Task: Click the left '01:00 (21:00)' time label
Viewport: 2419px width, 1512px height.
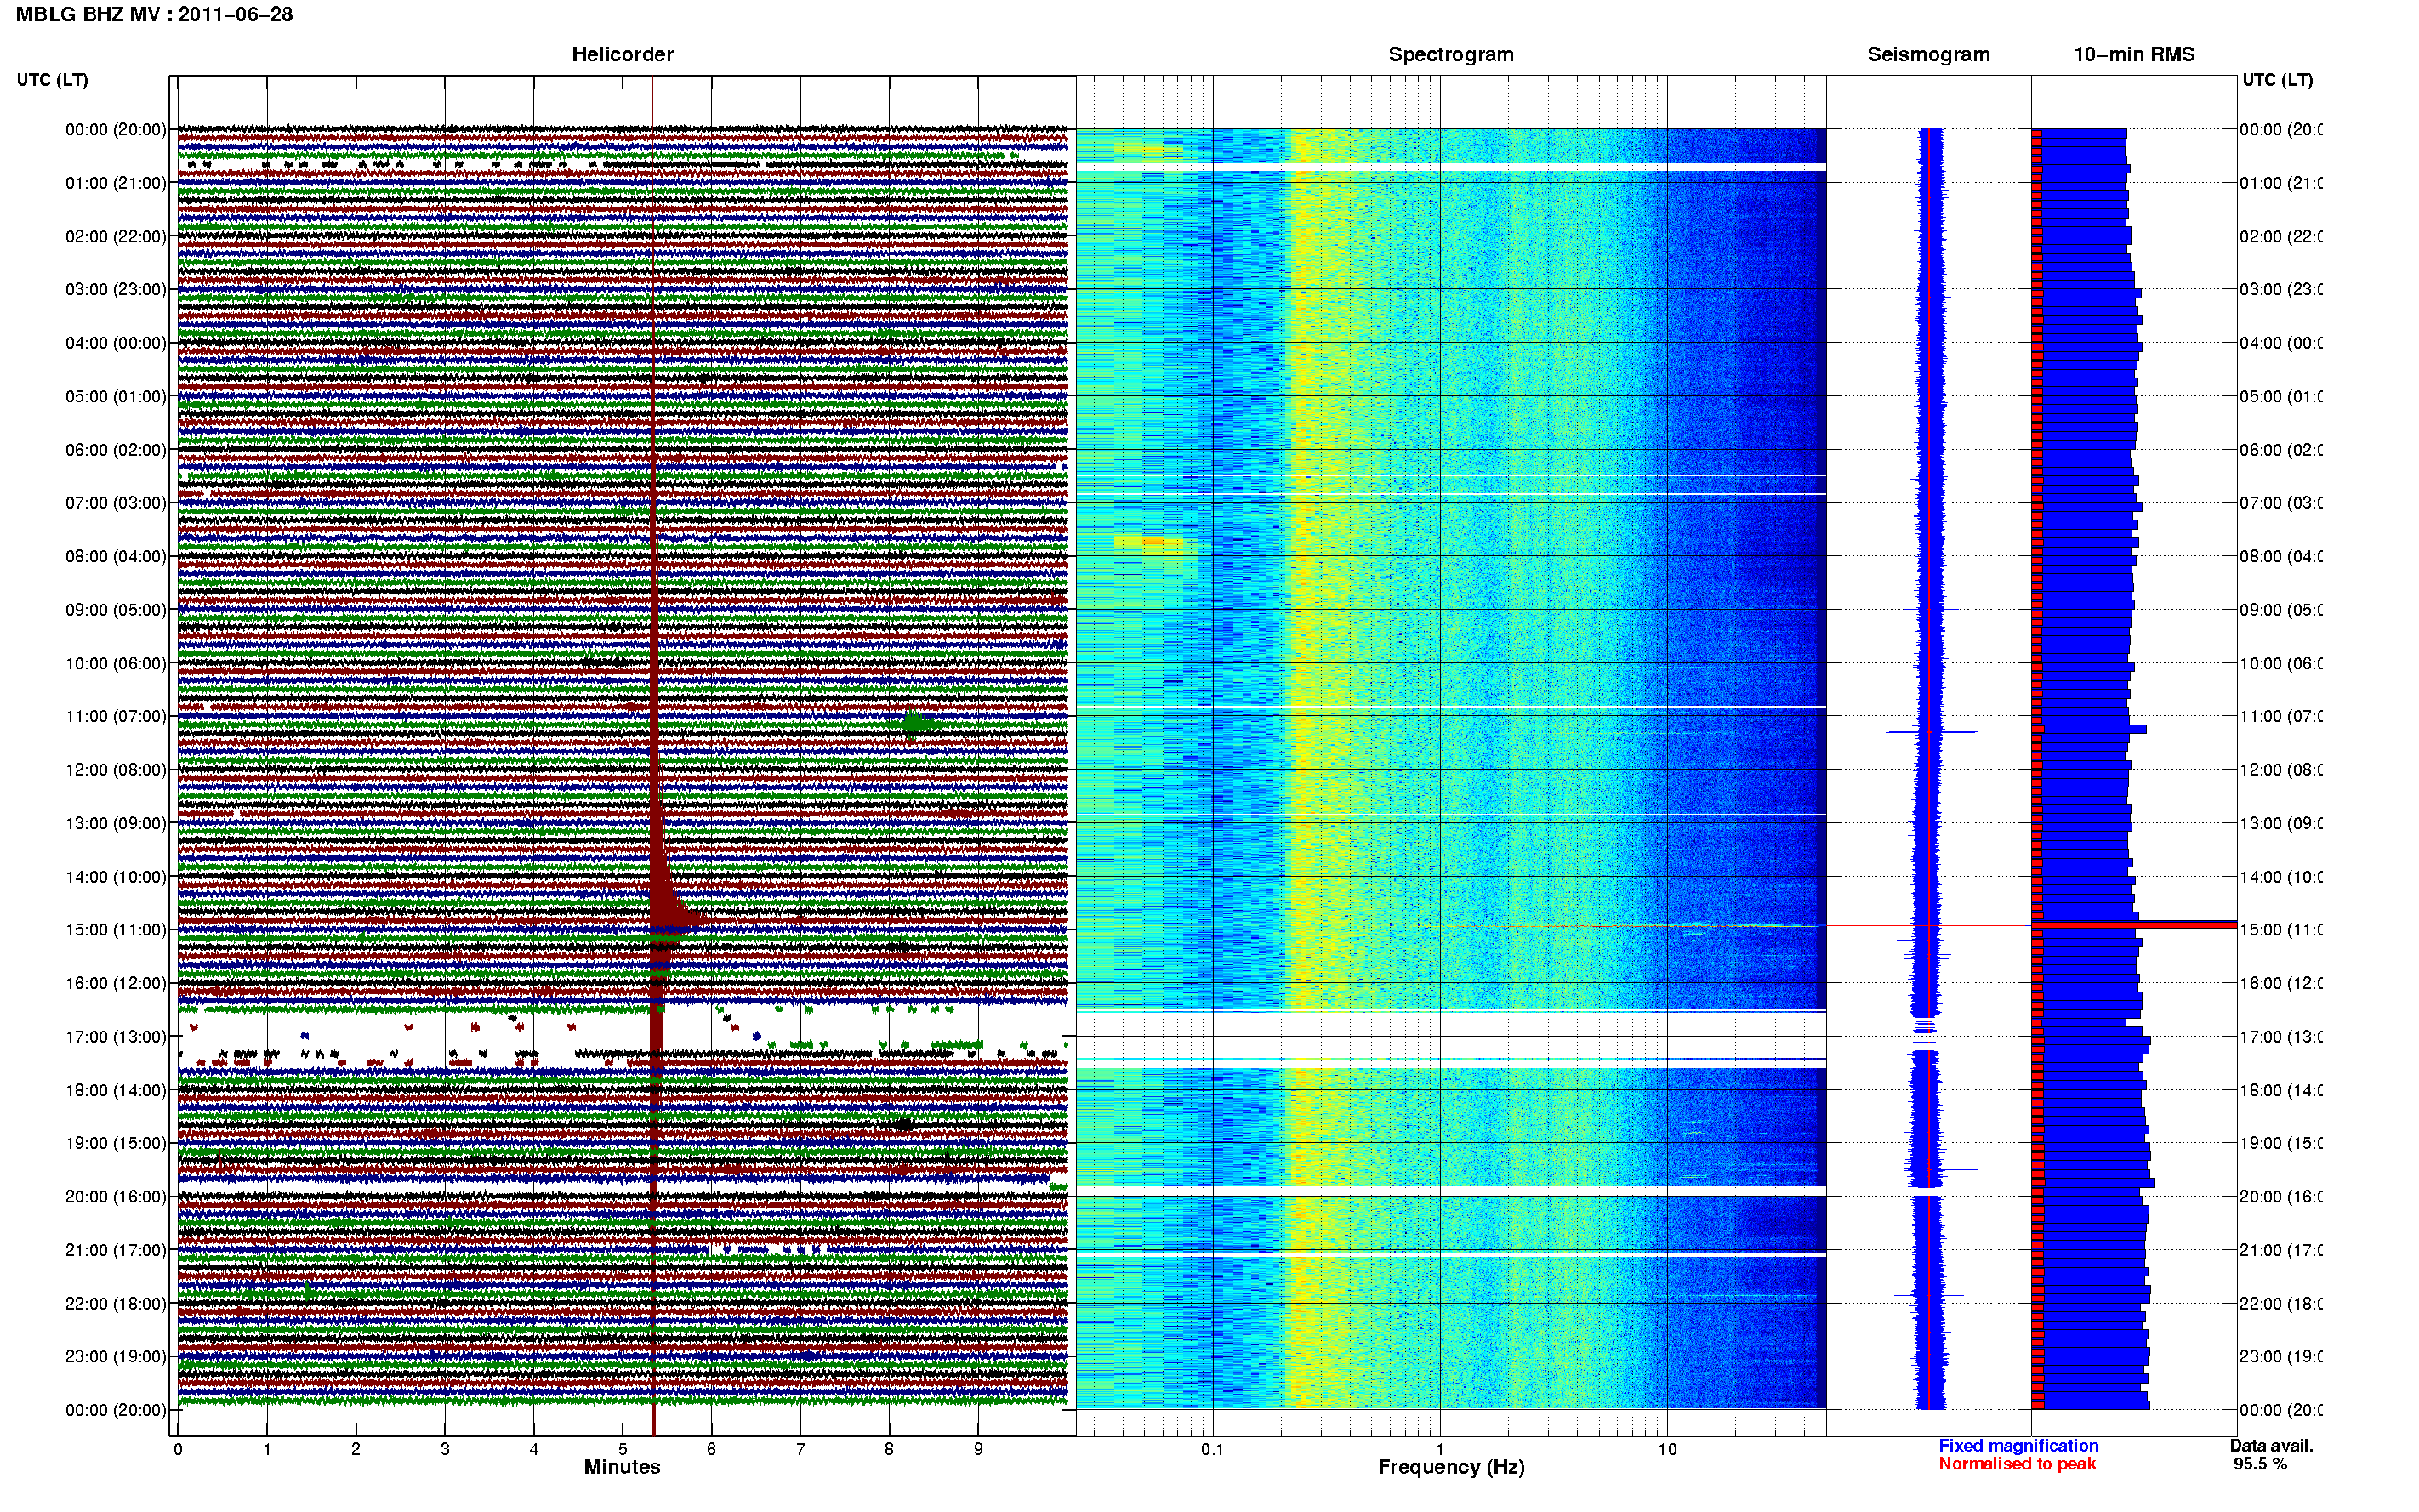Action: [116, 183]
